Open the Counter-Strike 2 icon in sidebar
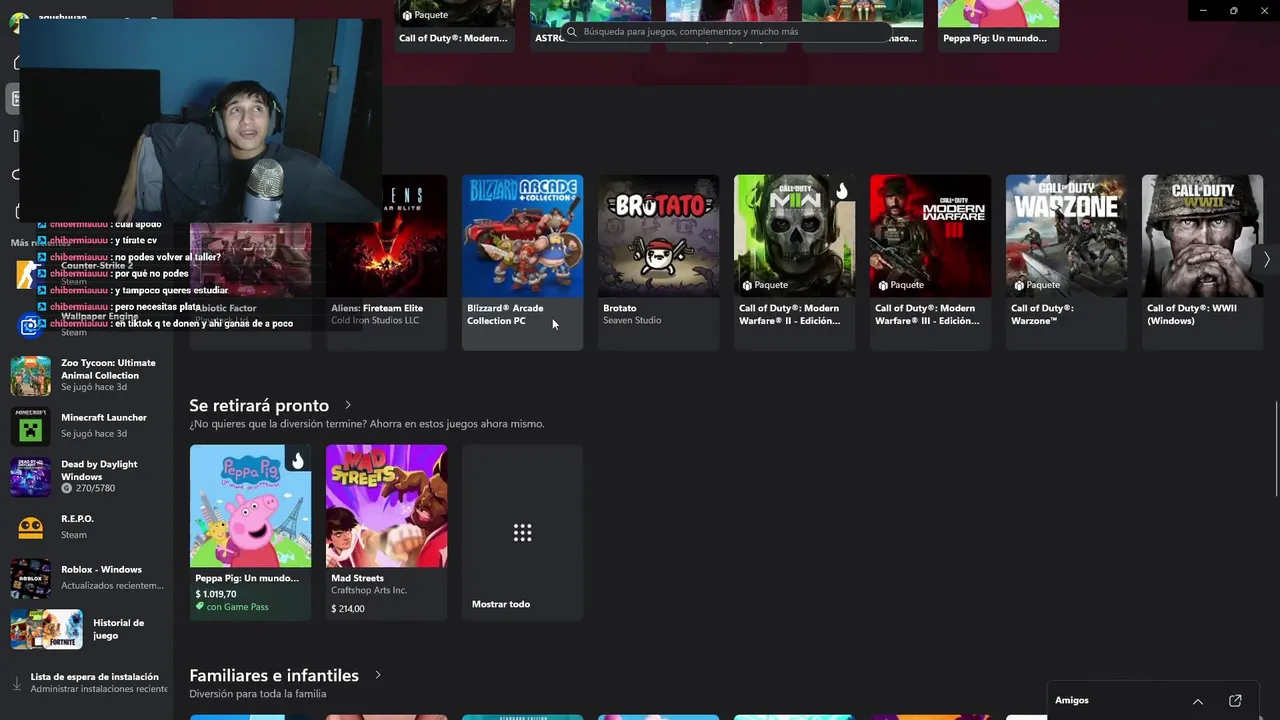1280x720 pixels. [x=27, y=273]
